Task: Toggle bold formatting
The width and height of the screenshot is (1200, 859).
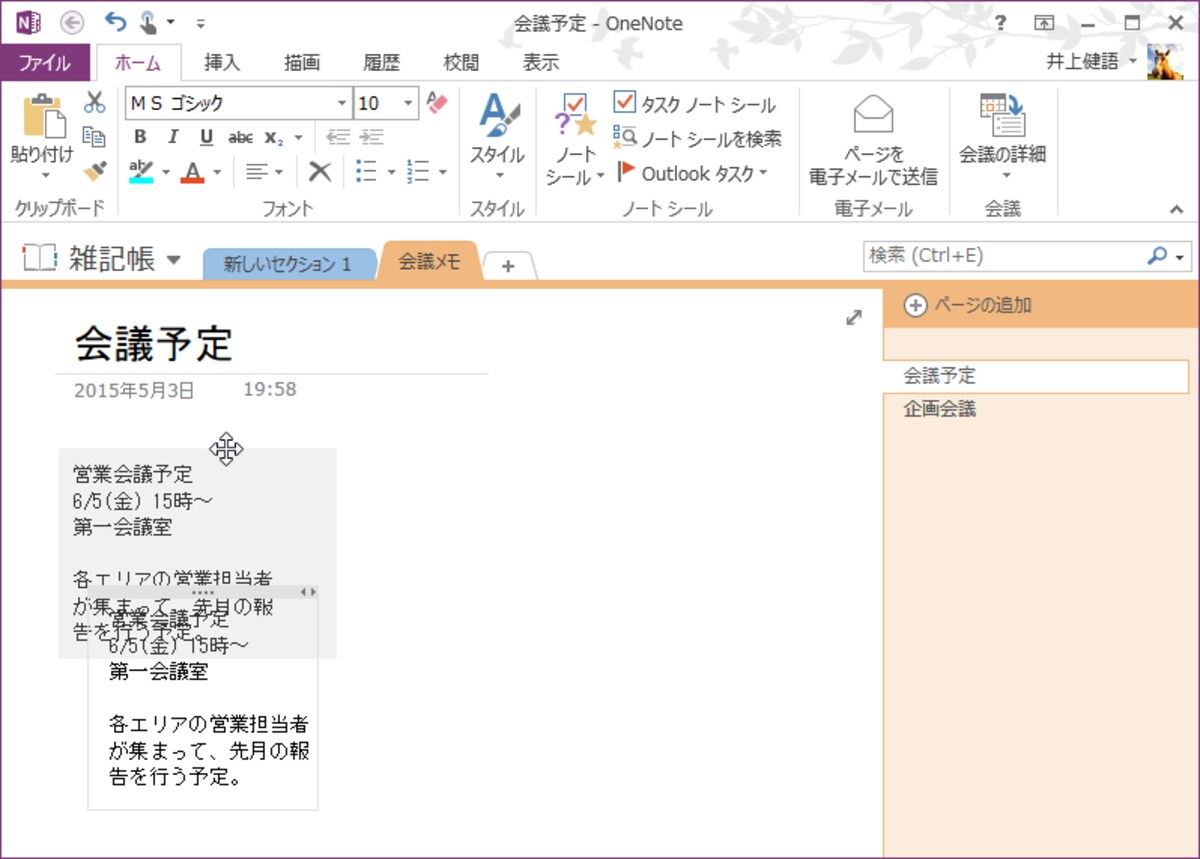Action: pos(140,137)
